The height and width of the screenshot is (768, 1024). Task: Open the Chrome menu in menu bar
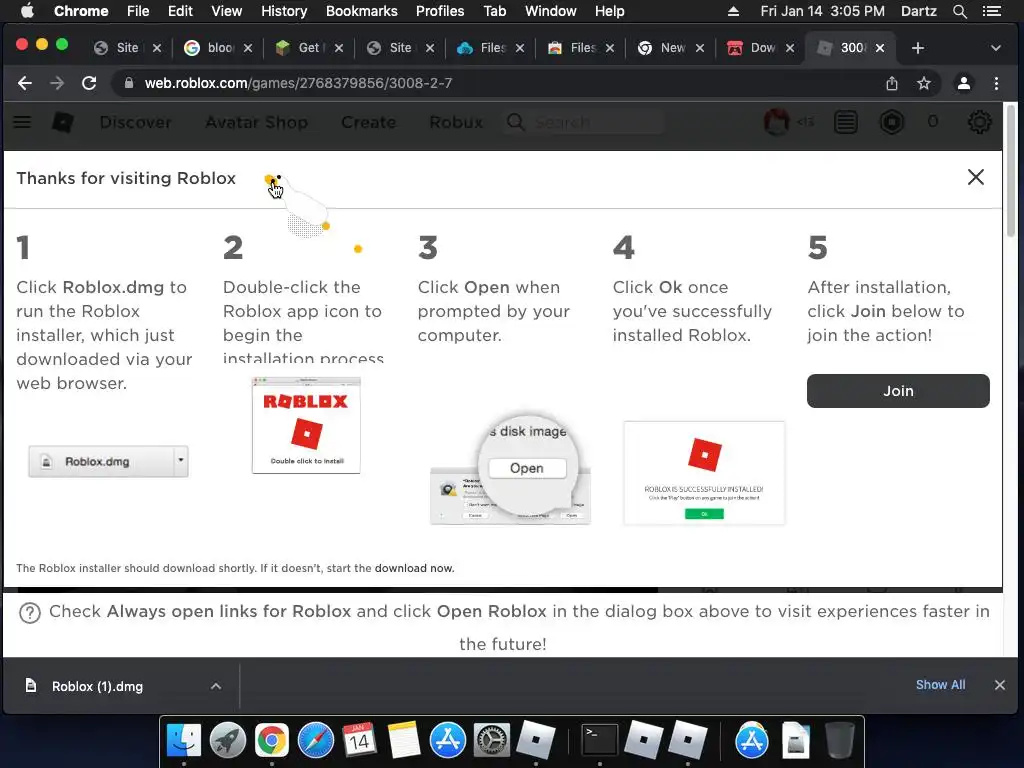(81, 11)
